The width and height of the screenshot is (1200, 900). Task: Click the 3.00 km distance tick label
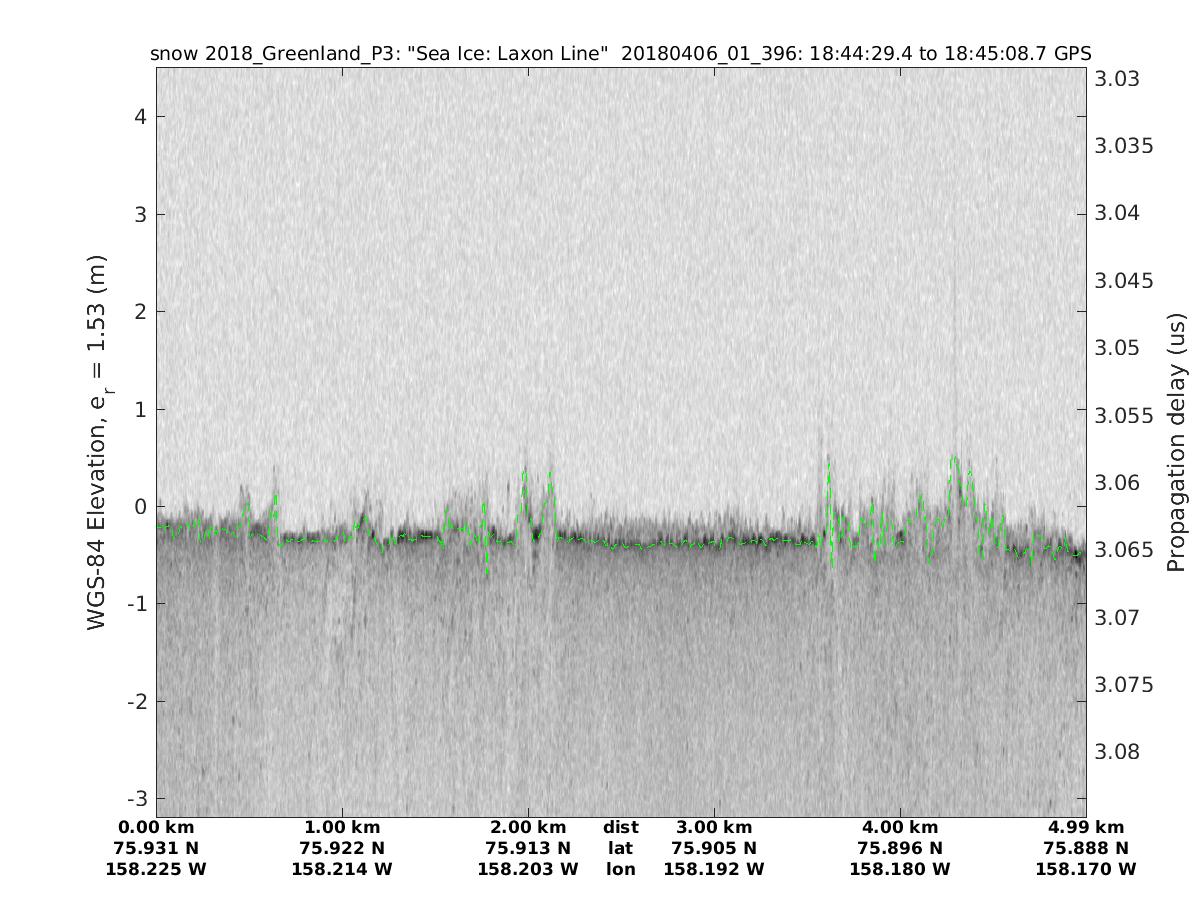(714, 827)
